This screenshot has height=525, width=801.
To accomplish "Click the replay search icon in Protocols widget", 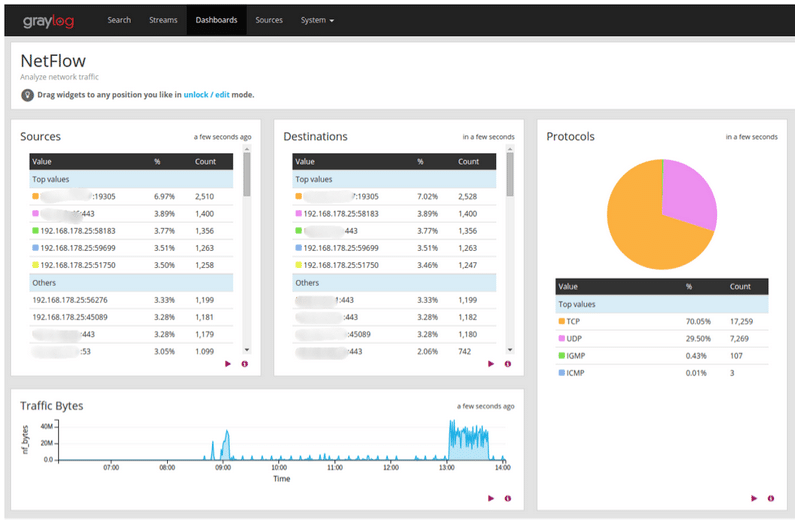I will coord(754,498).
